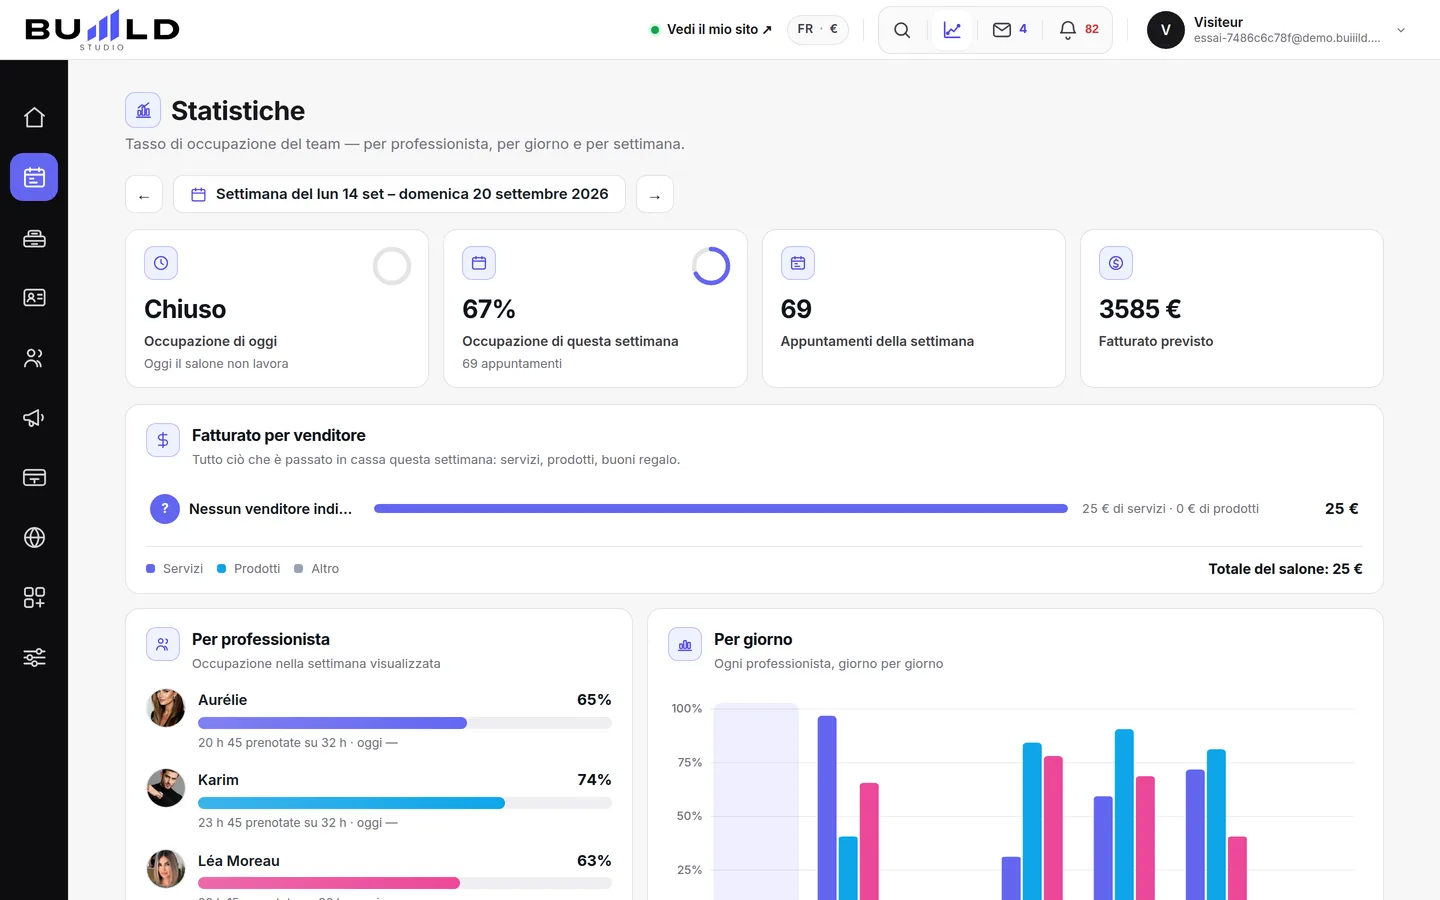Viewport: 1440px width, 900px height.
Task: Click the clock icon on Chiuso card
Action: 161,263
